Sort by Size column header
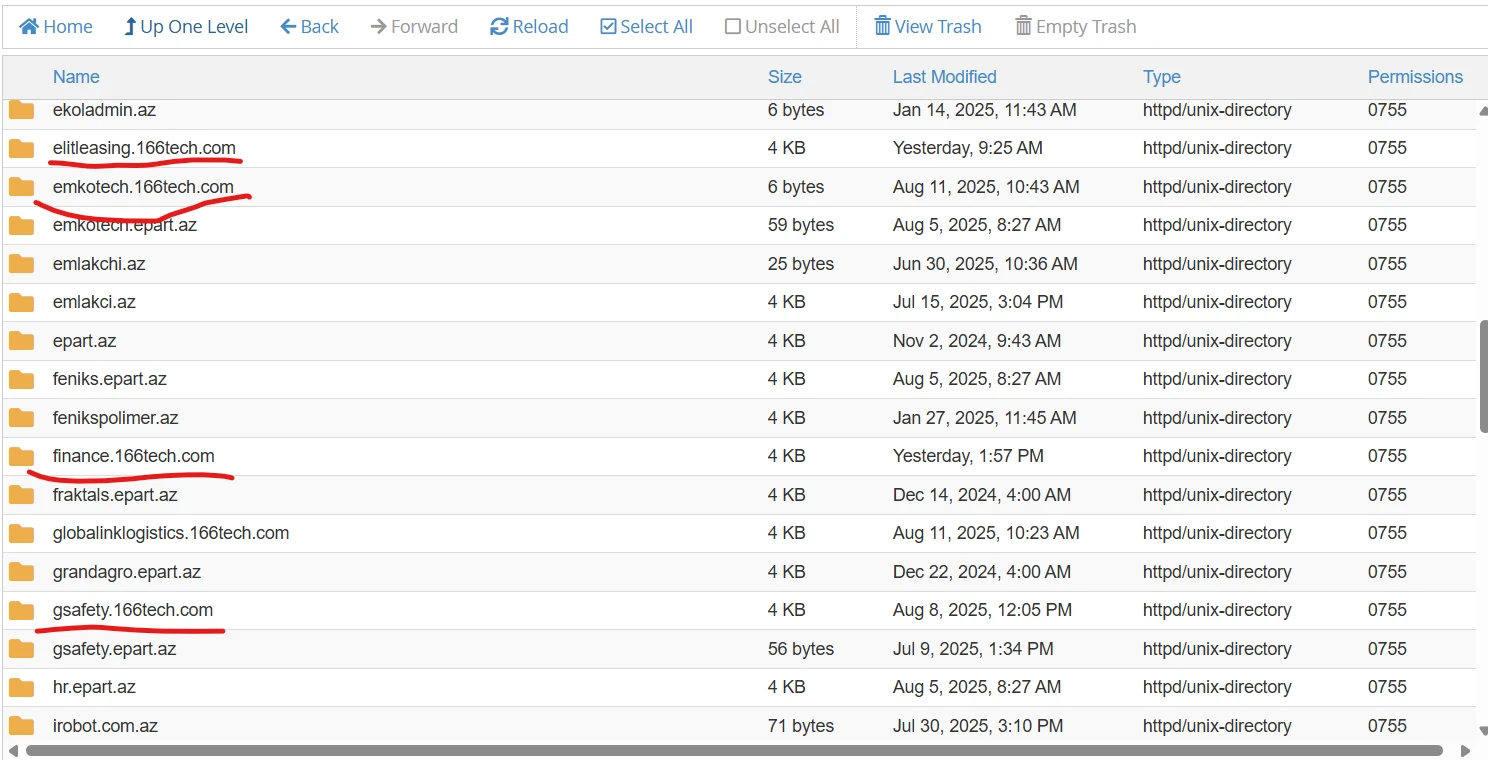1488x760 pixels. point(784,77)
